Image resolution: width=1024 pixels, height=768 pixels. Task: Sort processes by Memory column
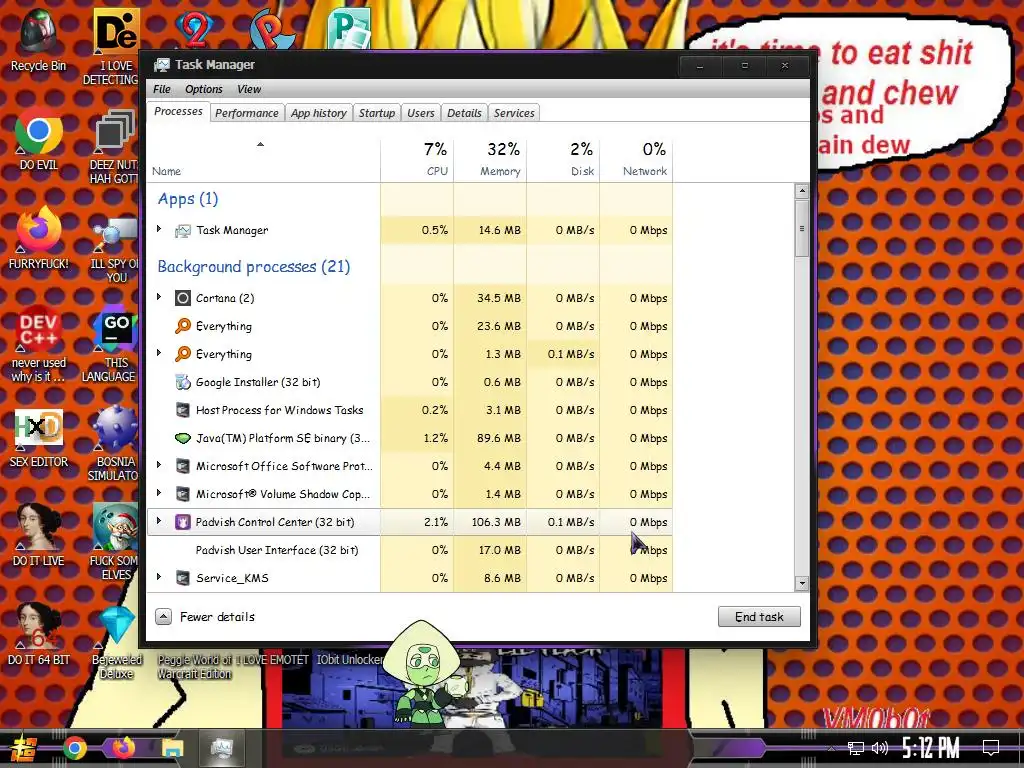pyautogui.click(x=490, y=160)
